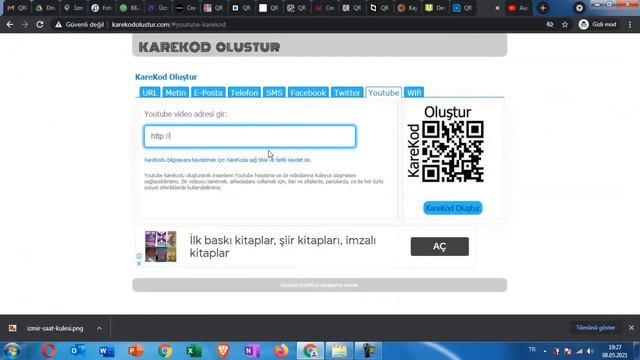Screen dimensions: 640x360
Task: Select the Facebook tab
Action: tap(308, 93)
